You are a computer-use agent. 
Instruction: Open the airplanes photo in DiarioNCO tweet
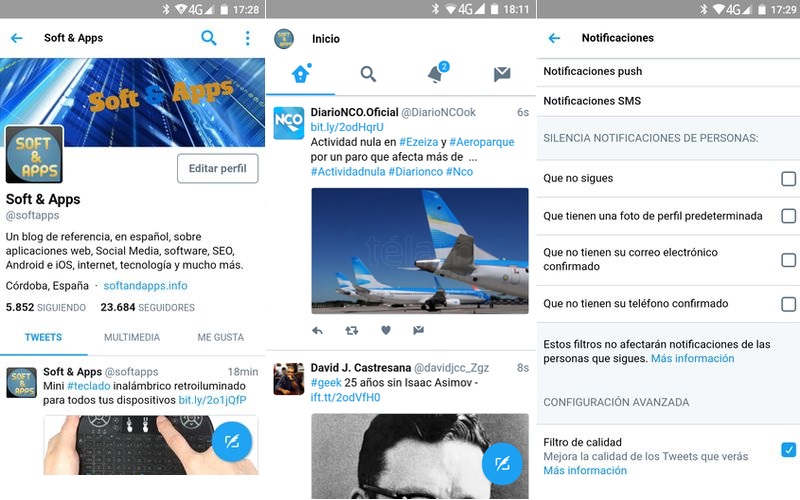[x=420, y=251]
